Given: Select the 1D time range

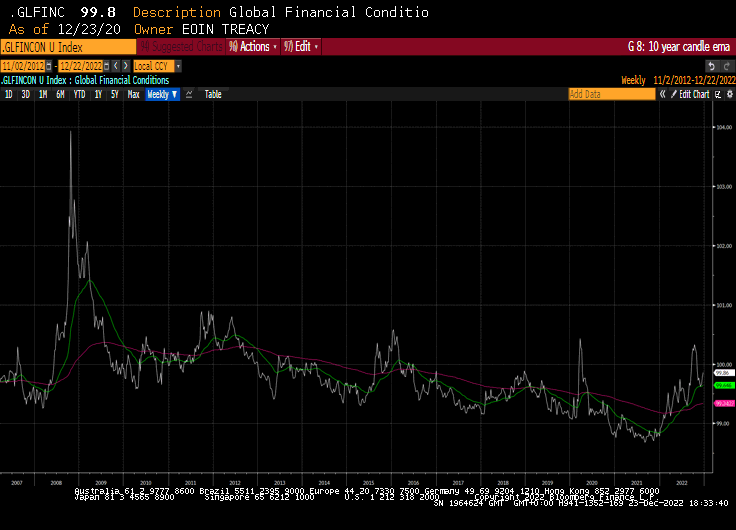Looking at the screenshot, I should pos(8,94).
